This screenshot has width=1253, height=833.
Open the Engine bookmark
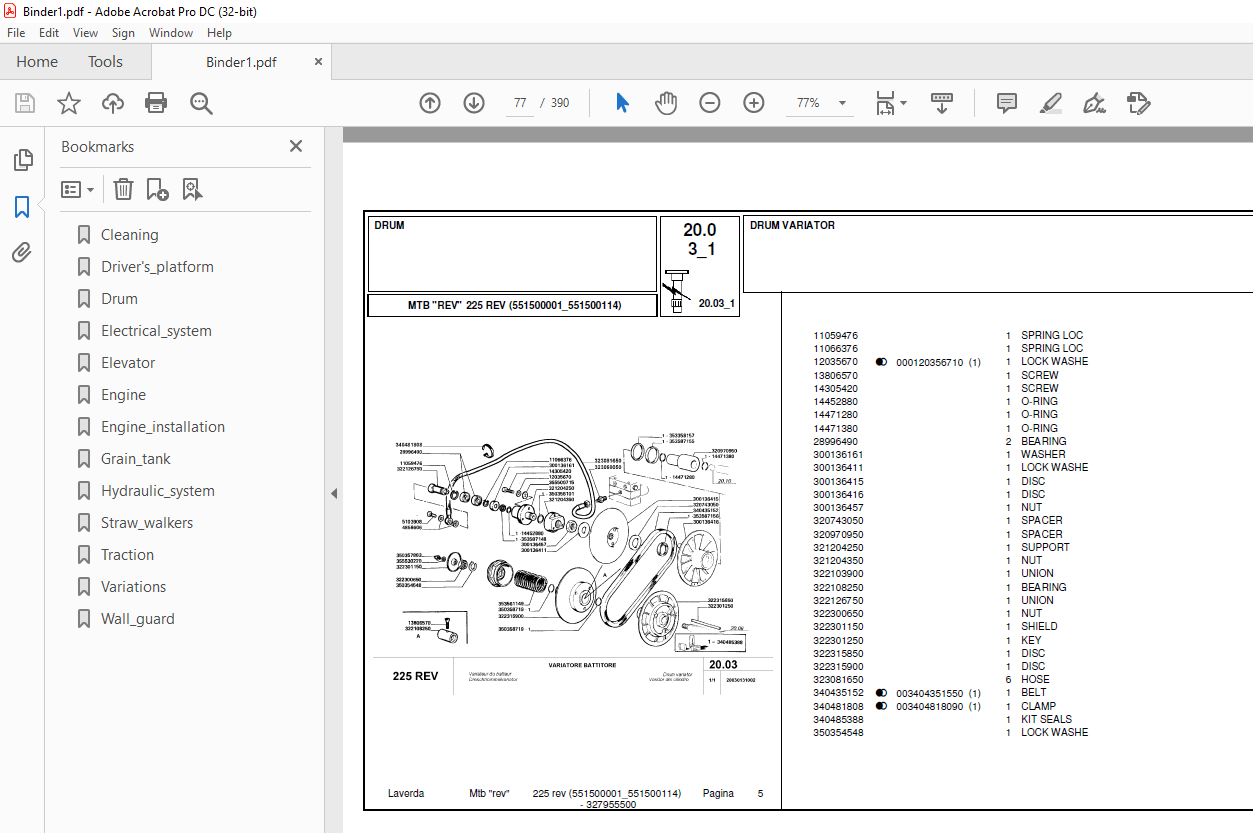(x=123, y=395)
